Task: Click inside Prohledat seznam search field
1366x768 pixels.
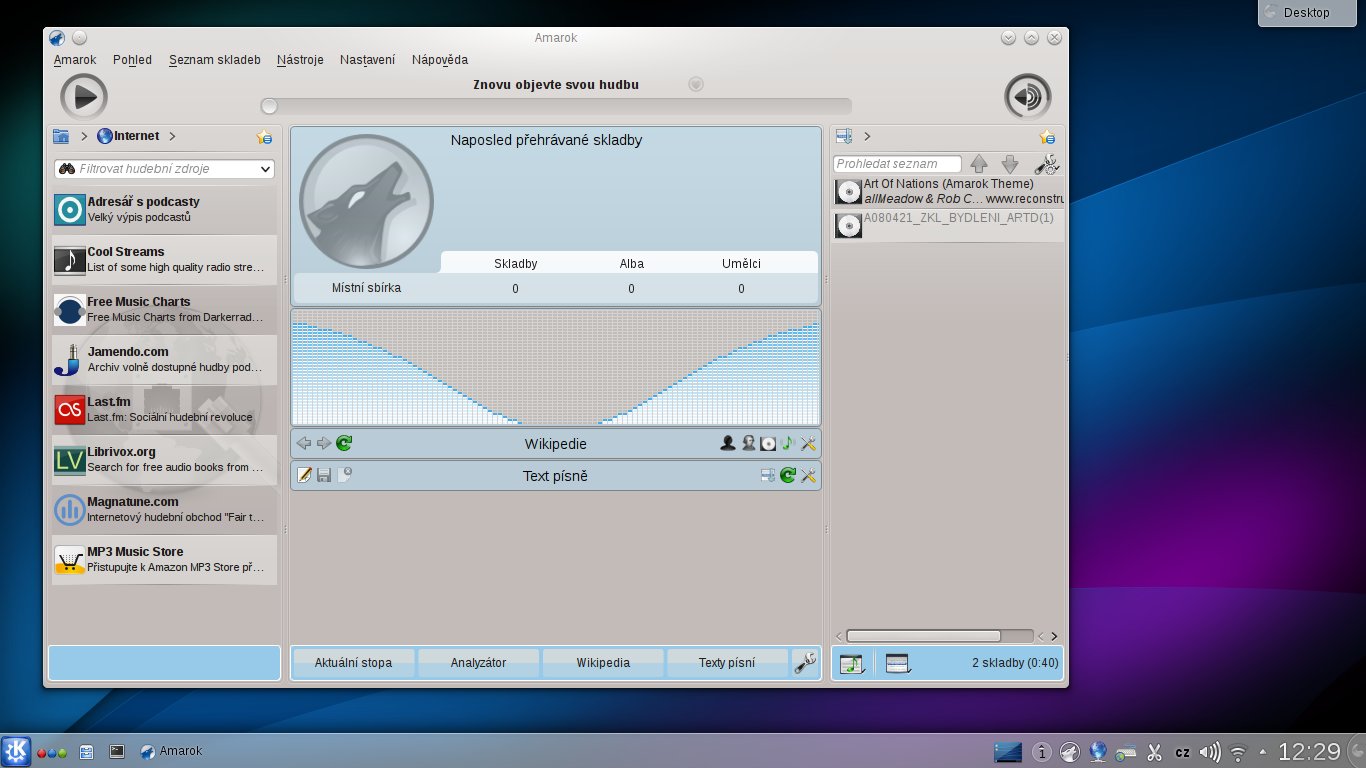Action: [x=897, y=164]
